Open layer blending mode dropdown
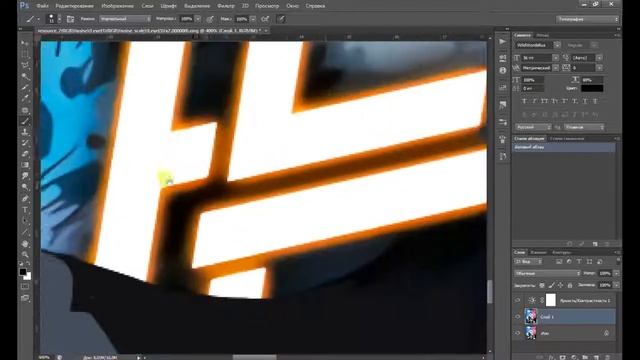This screenshot has width=640, height=360. click(547, 273)
